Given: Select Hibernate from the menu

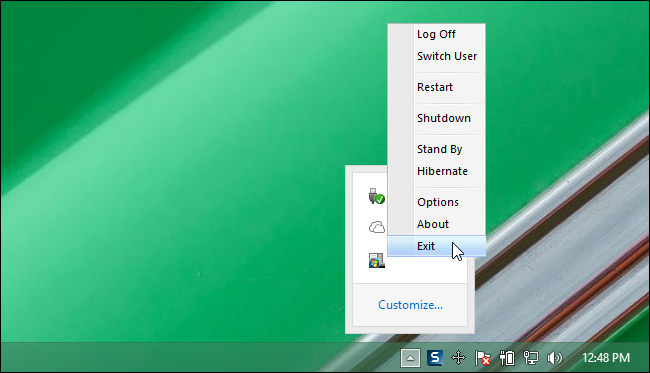Looking at the screenshot, I should click(436, 171).
